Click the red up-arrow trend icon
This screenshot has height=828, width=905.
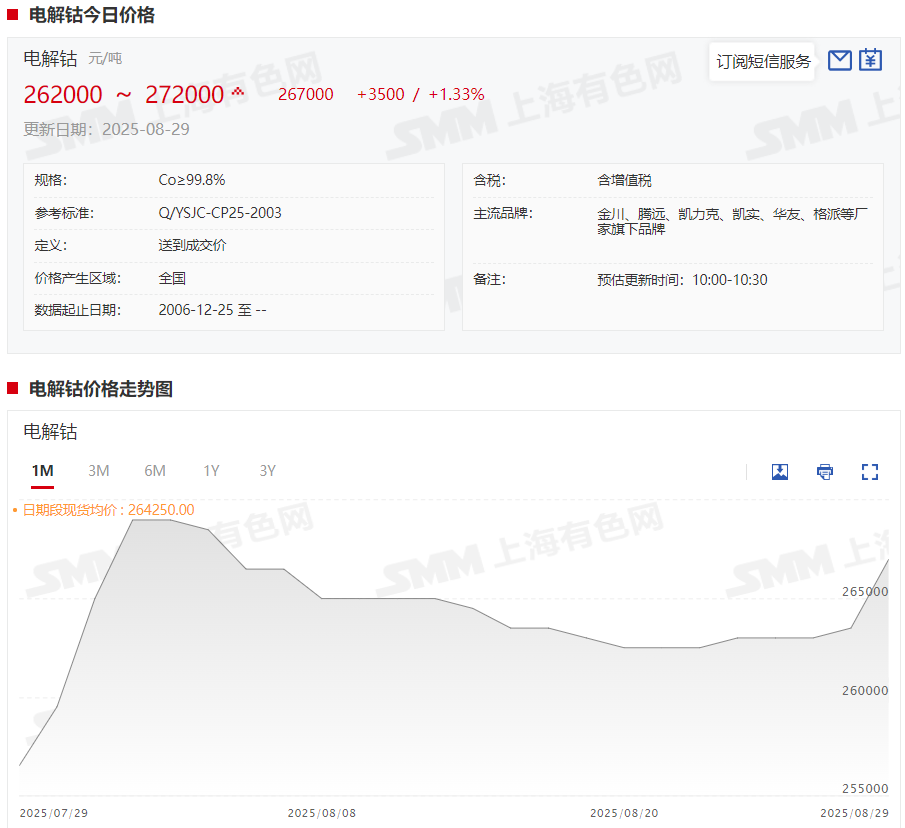(x=238, y=93)
